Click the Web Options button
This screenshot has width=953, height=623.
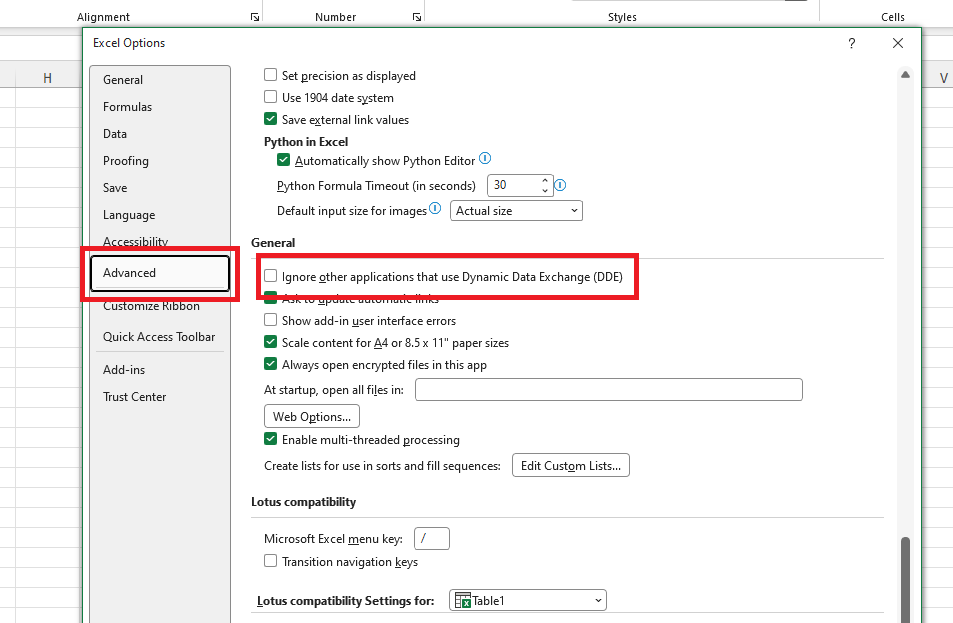[312, 416]
